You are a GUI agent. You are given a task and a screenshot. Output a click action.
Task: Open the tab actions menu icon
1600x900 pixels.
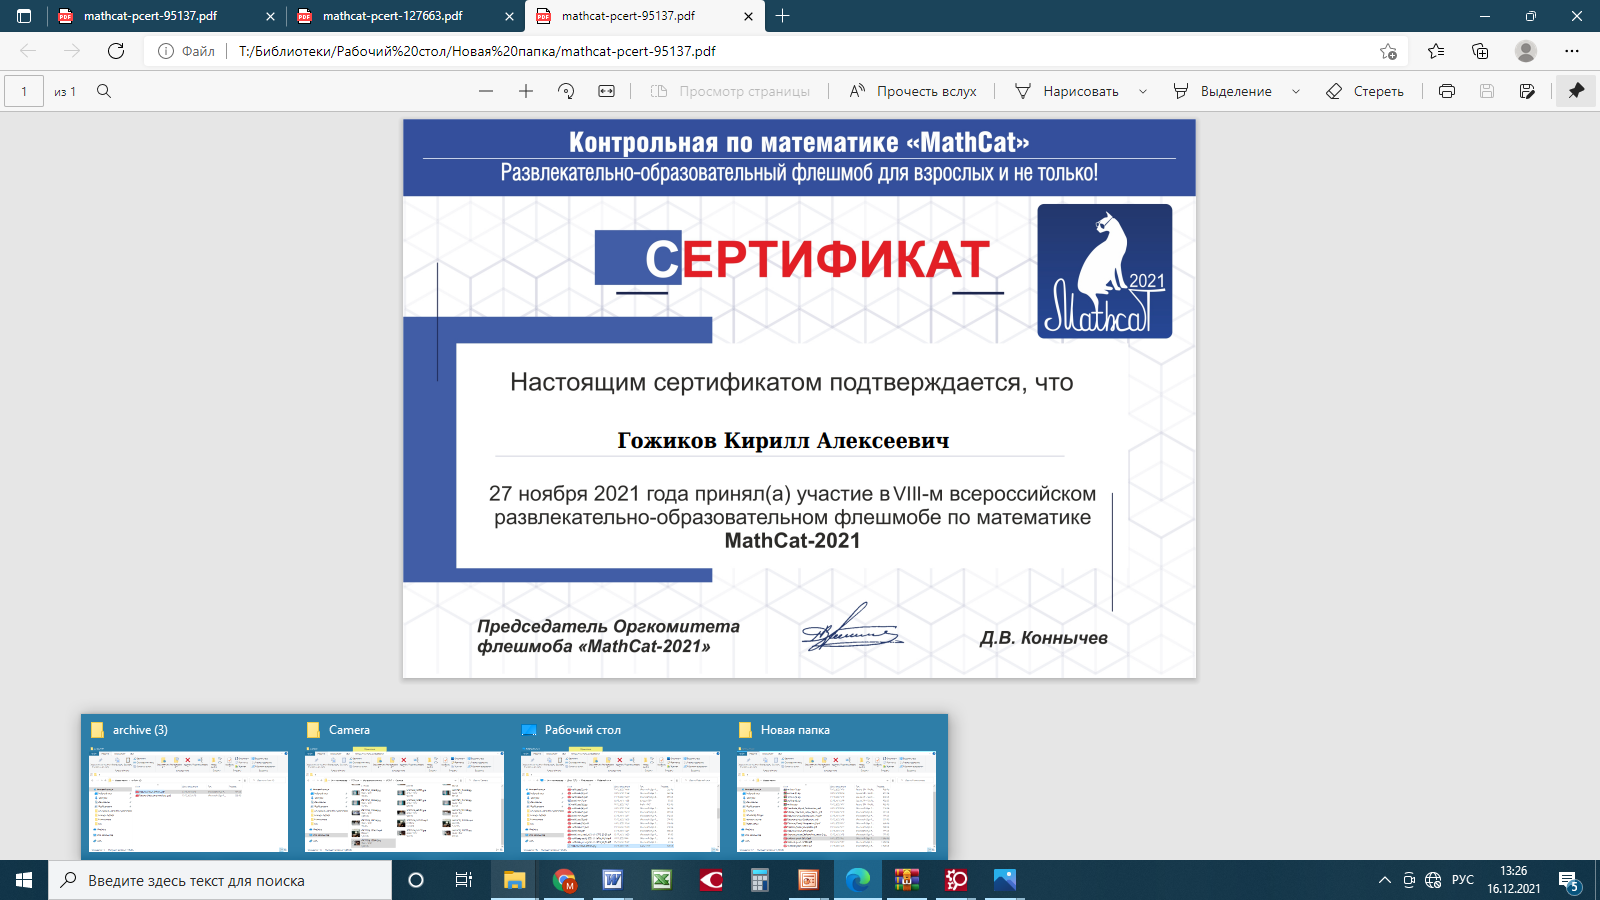click(x=24, y=16)
